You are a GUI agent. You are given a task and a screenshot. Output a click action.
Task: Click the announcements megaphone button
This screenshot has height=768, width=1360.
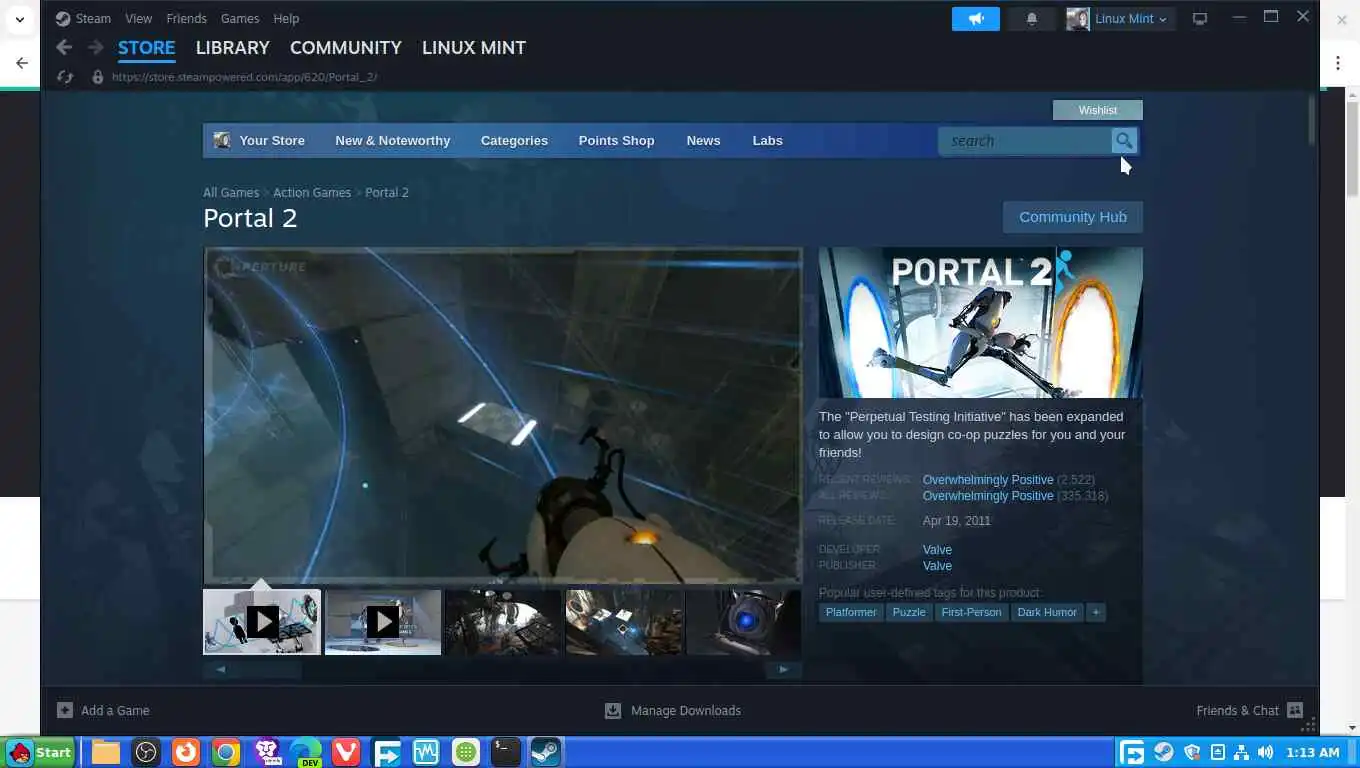coord(976,18)
